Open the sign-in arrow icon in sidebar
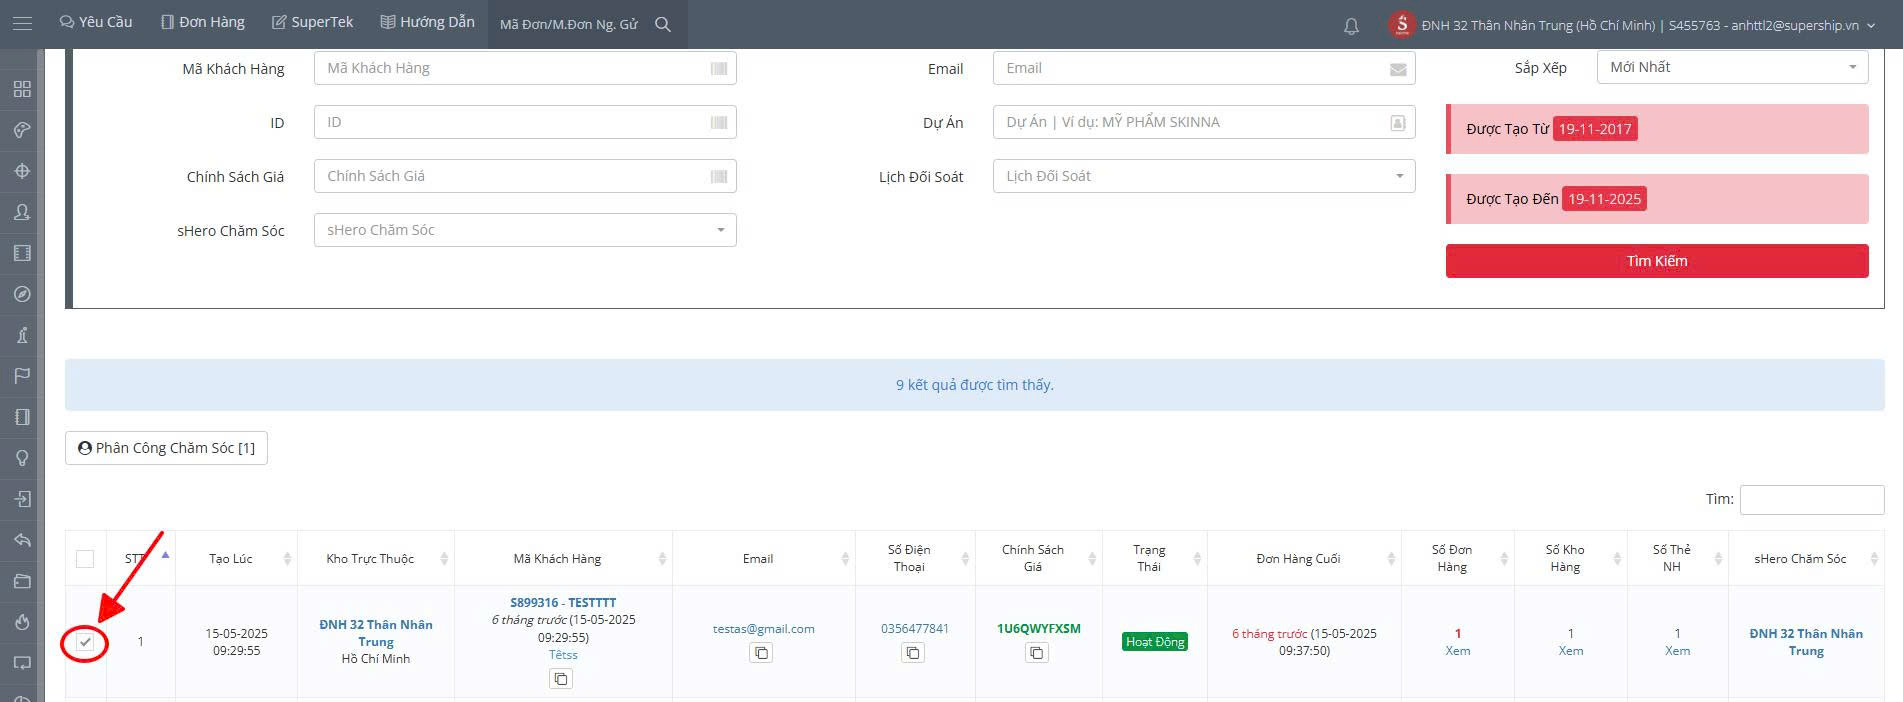 pyautogui.click(x=22, y=499)
